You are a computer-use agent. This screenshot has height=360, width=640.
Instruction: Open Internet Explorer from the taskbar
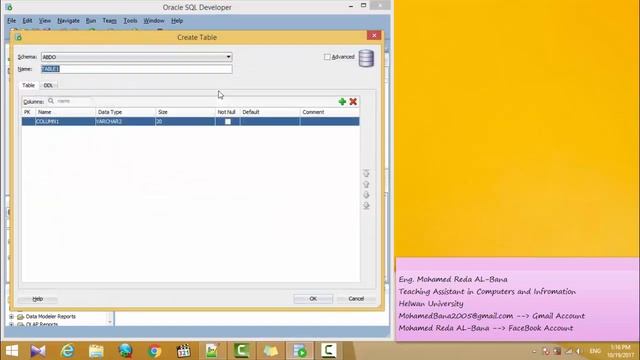[67, 351]
